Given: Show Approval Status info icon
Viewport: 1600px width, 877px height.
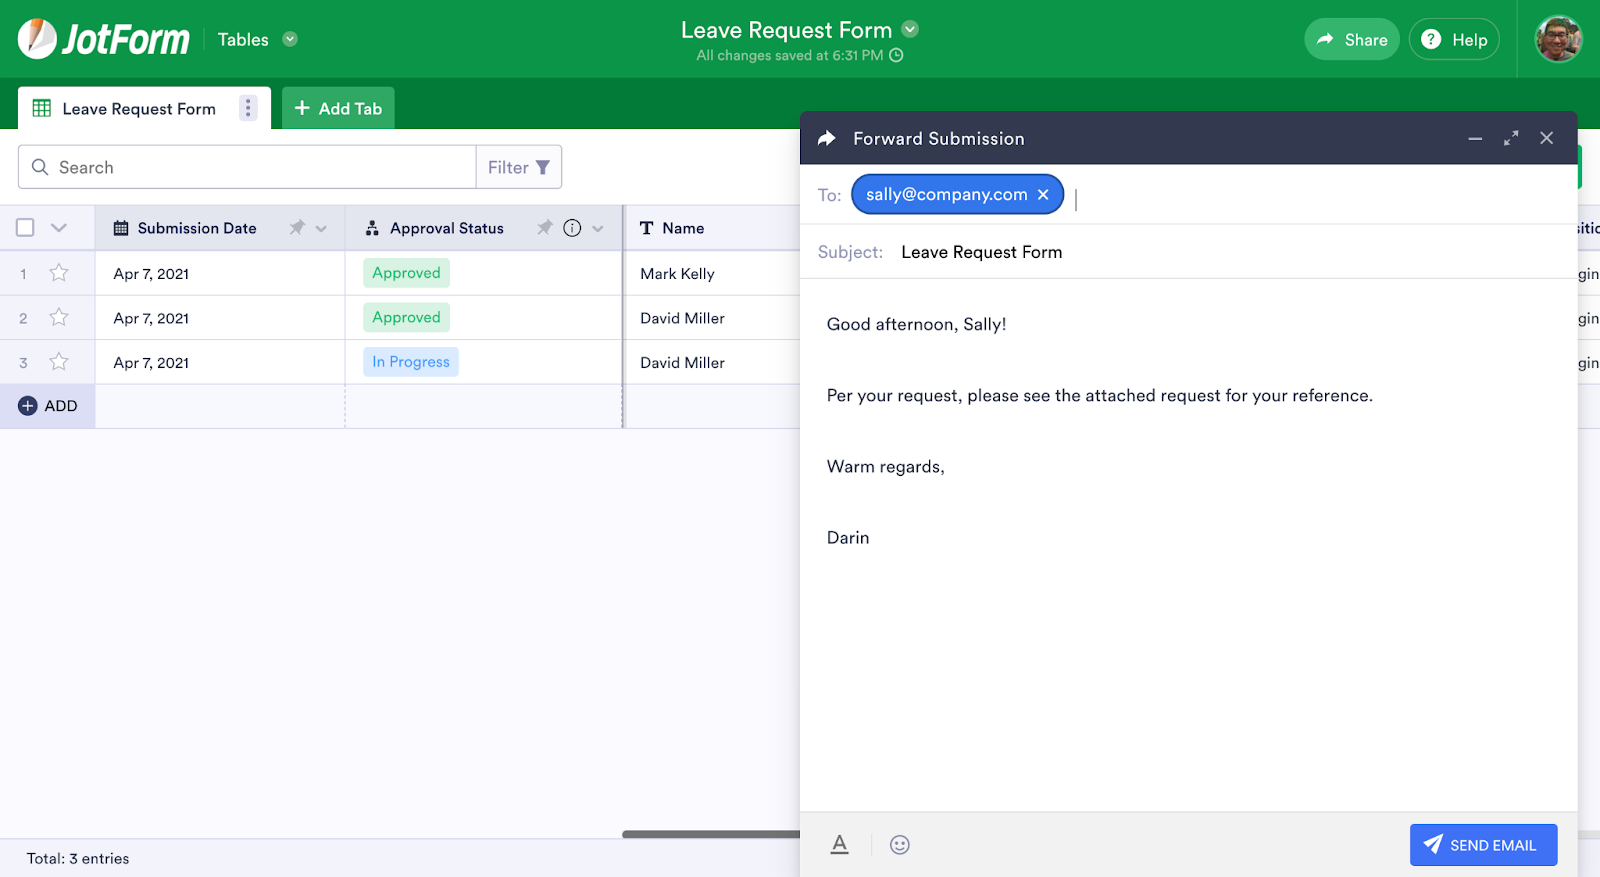Looking at the screenshot, I should click(572, 228).
